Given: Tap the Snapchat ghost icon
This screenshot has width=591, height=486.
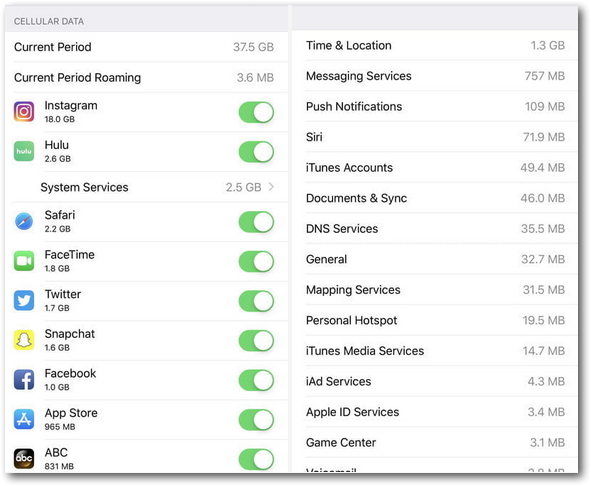Looking at the screenshot, I should coord(24,340).
